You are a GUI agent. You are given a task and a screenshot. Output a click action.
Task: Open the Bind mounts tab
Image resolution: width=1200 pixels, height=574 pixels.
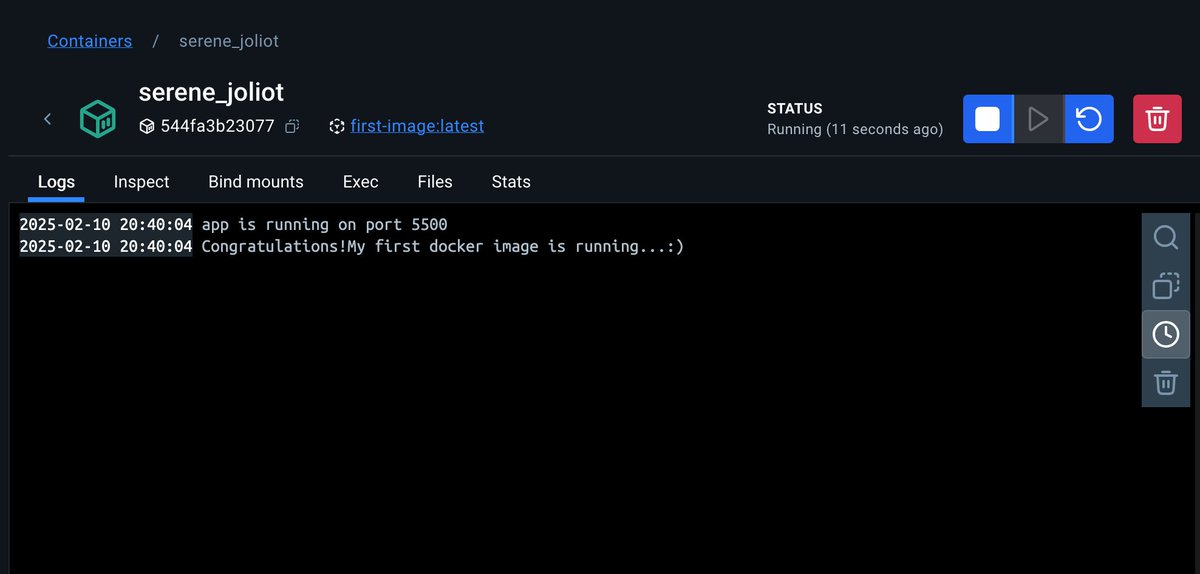click(x=256, y=182)
